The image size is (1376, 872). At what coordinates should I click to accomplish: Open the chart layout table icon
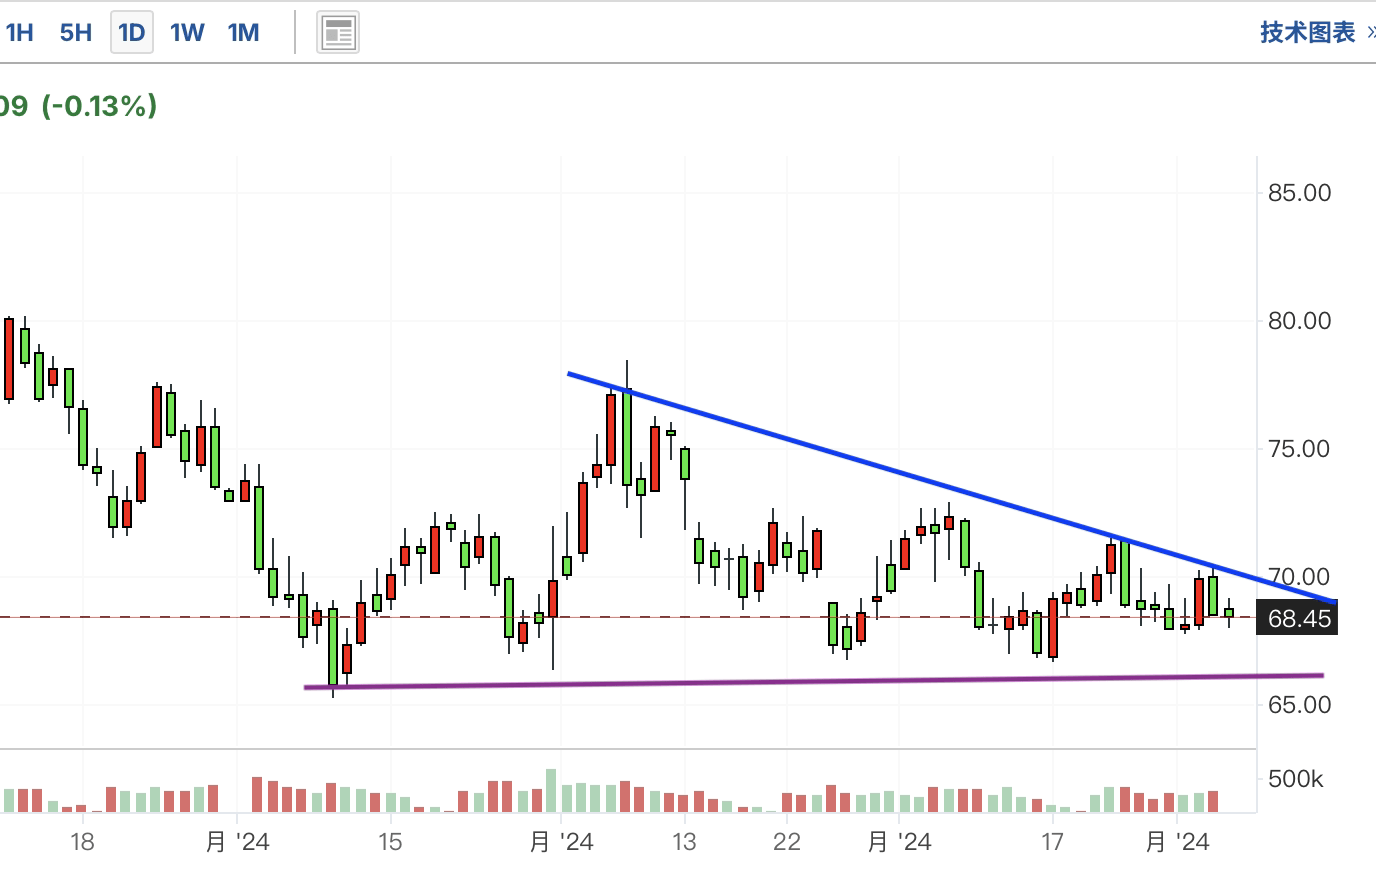pyautogui.click(x=338, y=33)
